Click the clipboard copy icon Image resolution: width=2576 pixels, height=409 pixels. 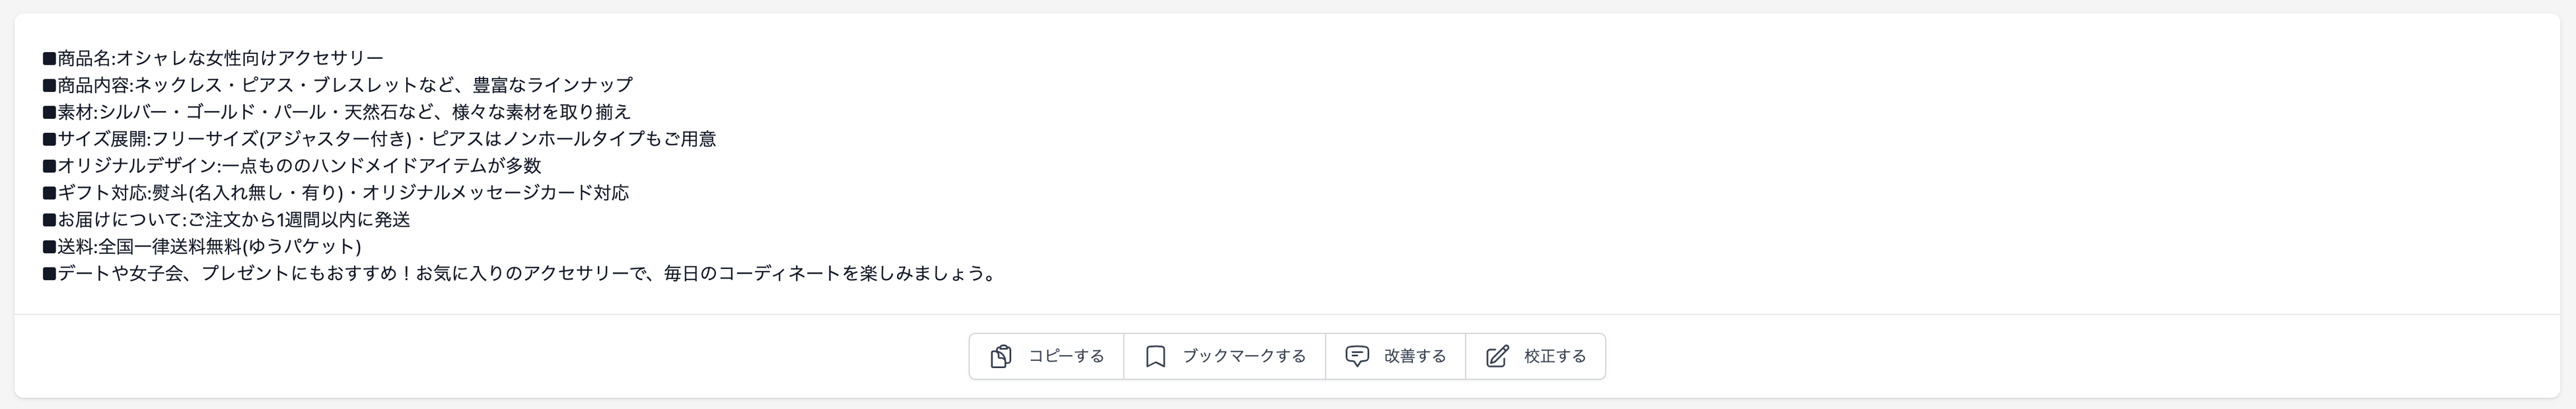click(x=1000, y=357)
